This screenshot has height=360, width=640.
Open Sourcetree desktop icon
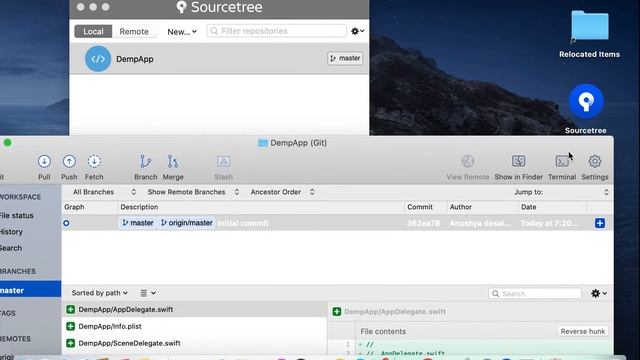586,101
